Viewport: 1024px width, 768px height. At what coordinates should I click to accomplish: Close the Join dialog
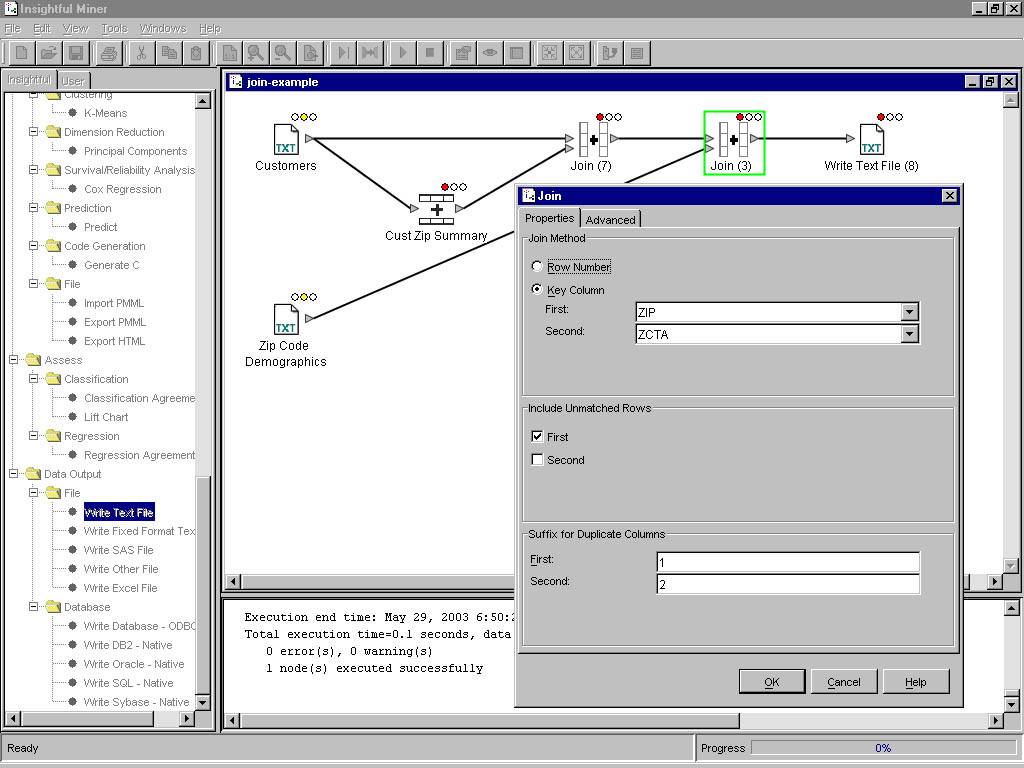(x=950, y=195)
